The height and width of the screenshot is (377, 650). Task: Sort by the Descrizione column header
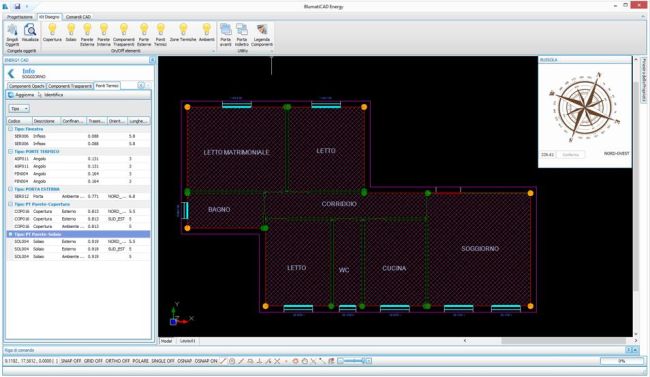[46, 121]
